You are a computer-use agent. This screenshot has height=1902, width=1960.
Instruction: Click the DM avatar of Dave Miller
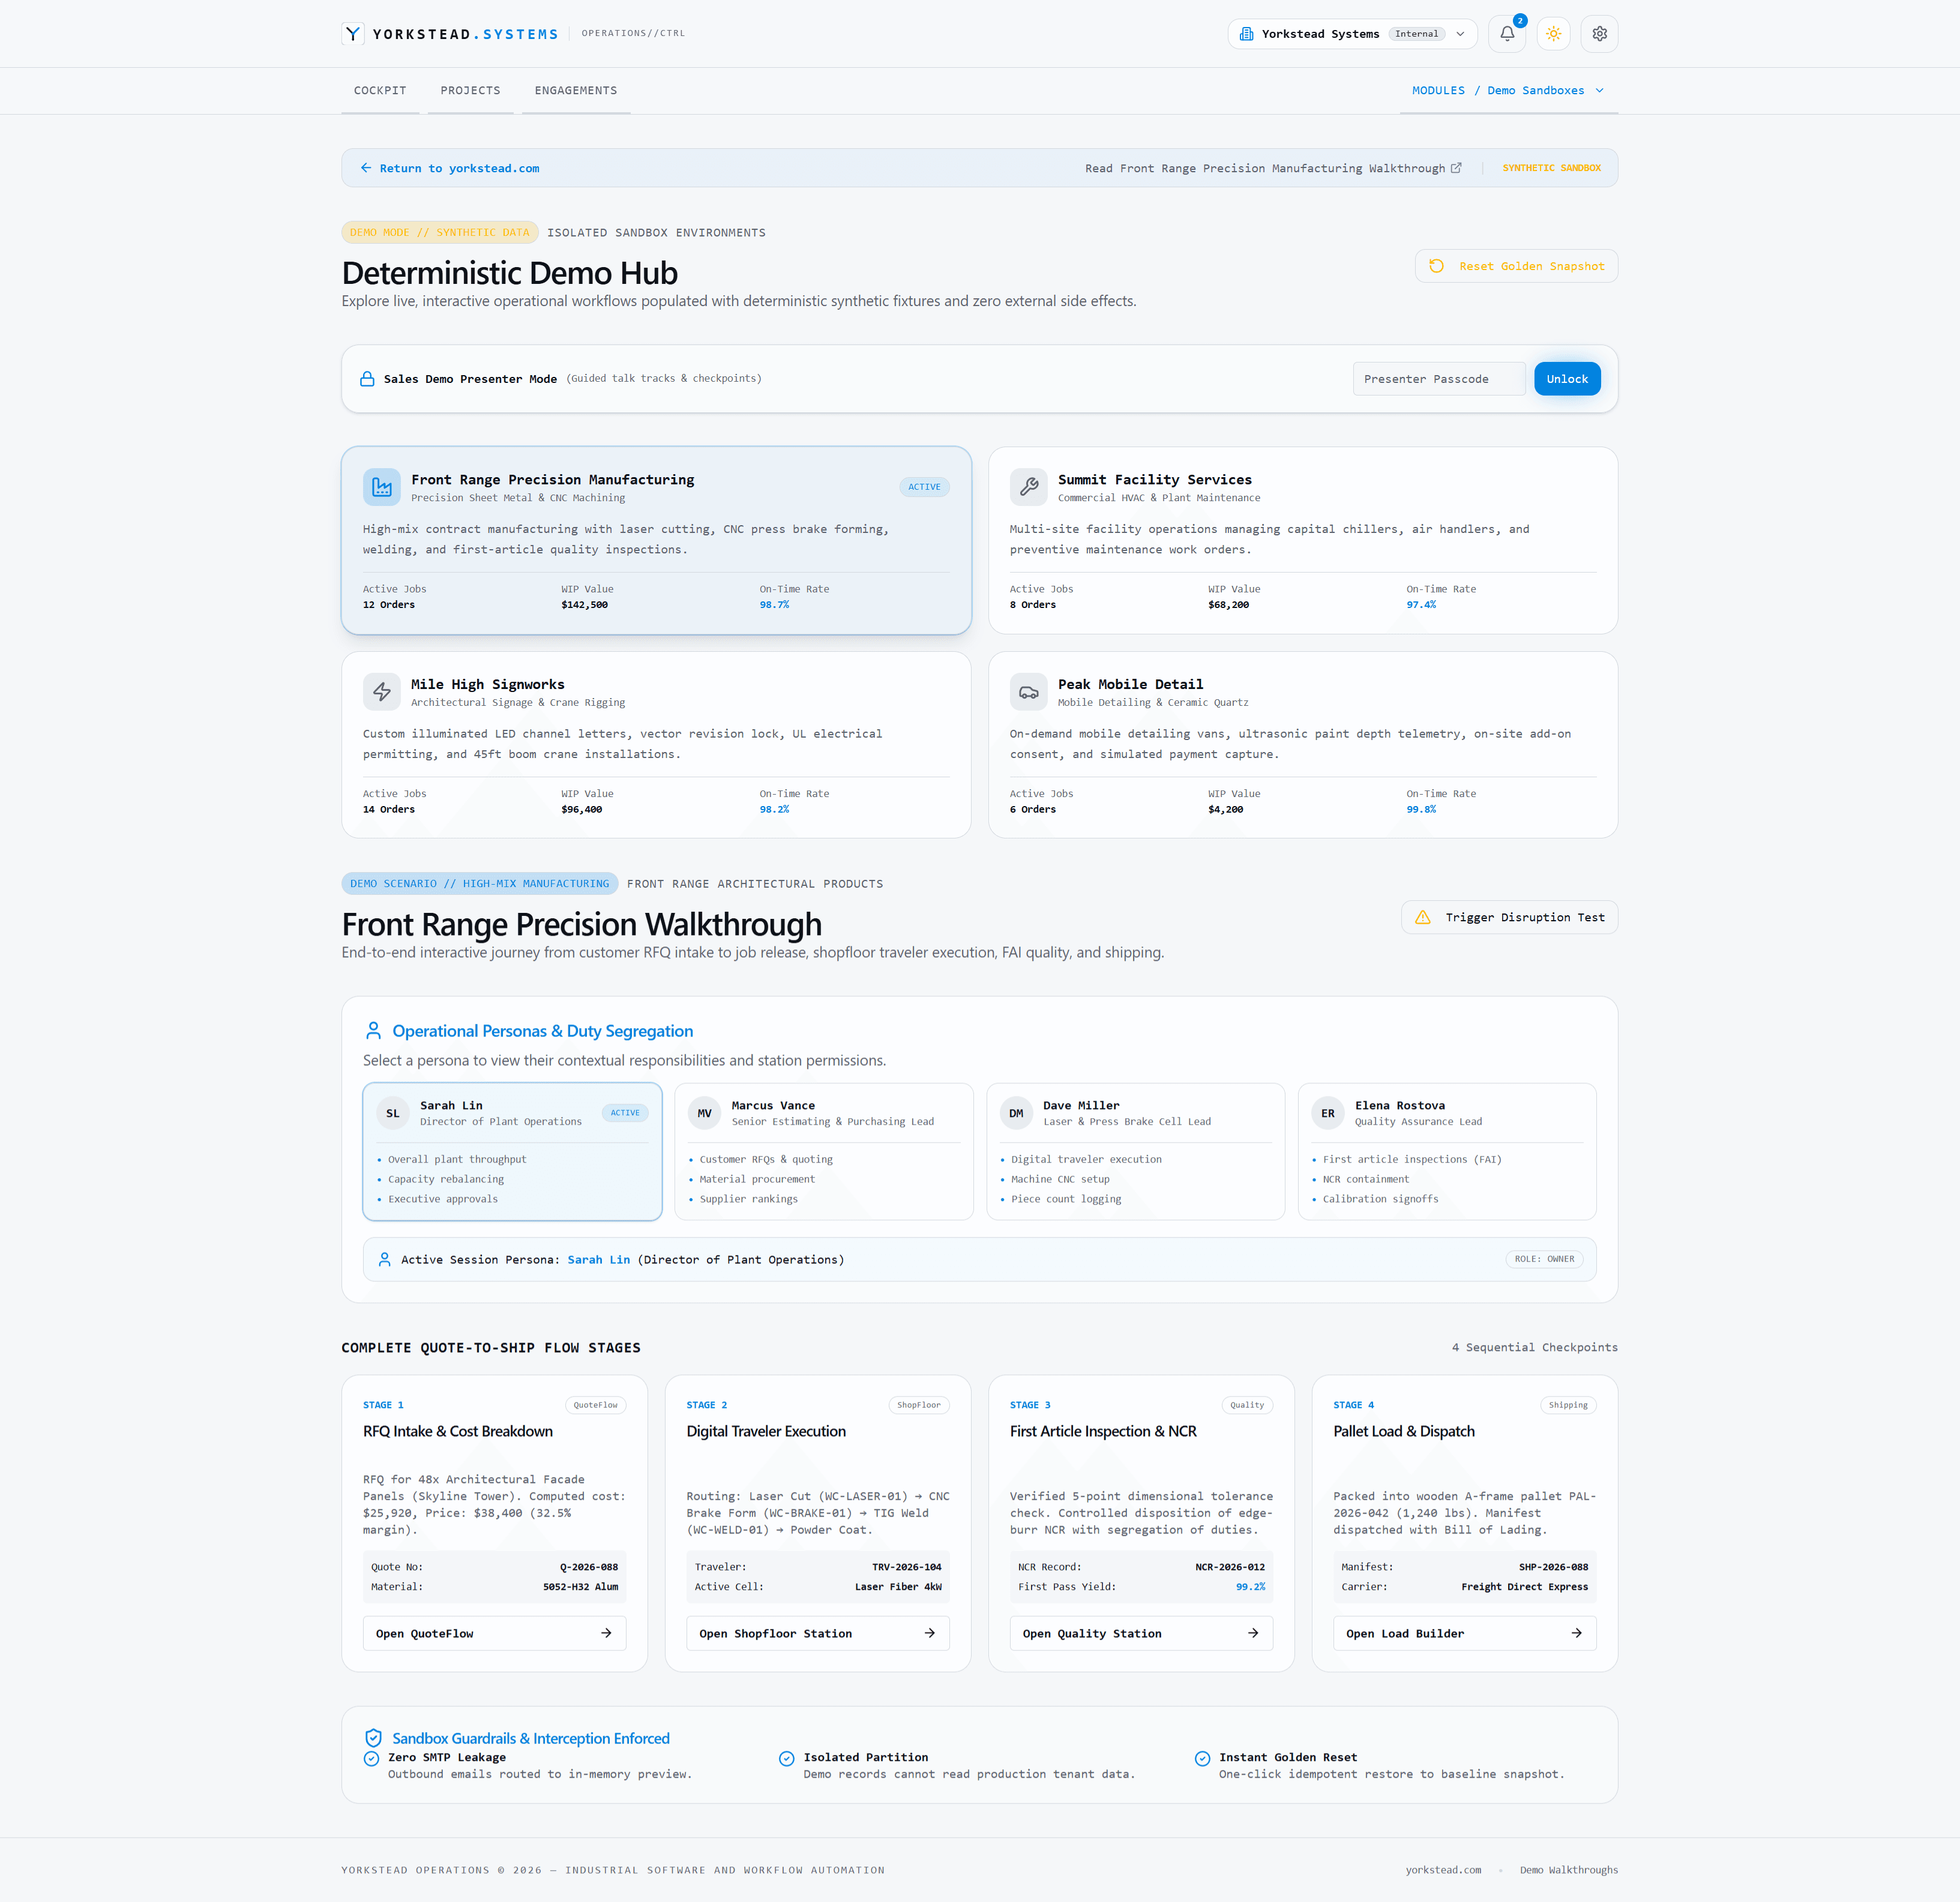tap(1016, 1113)
